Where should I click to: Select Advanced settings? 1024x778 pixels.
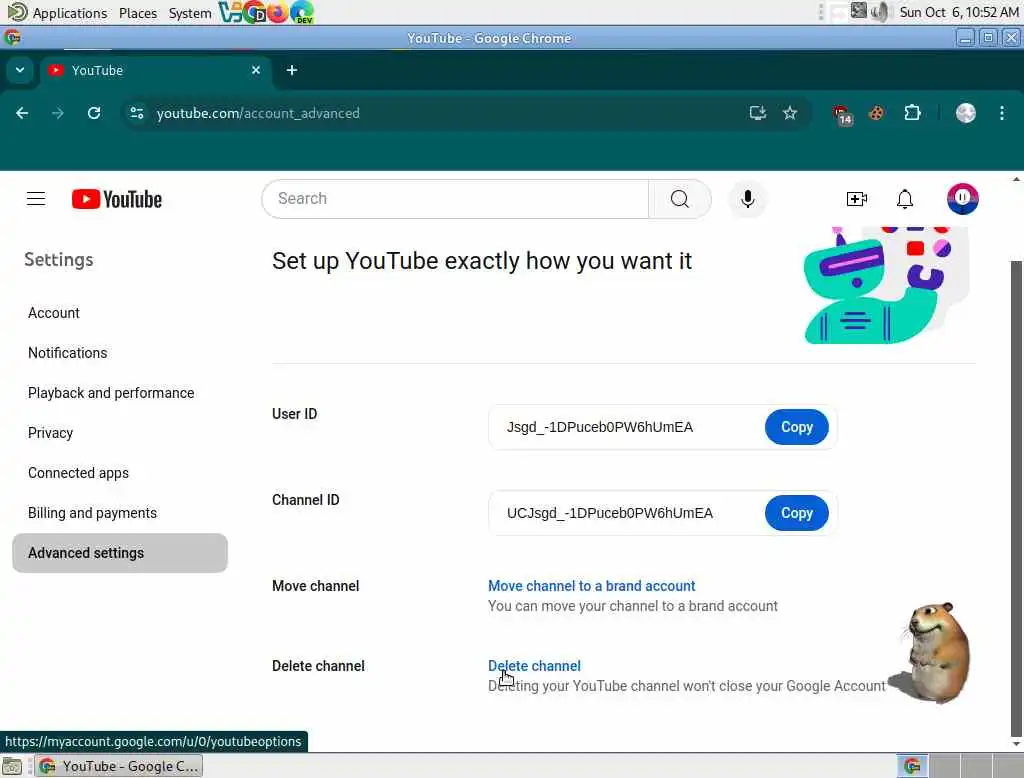[120, 553]
